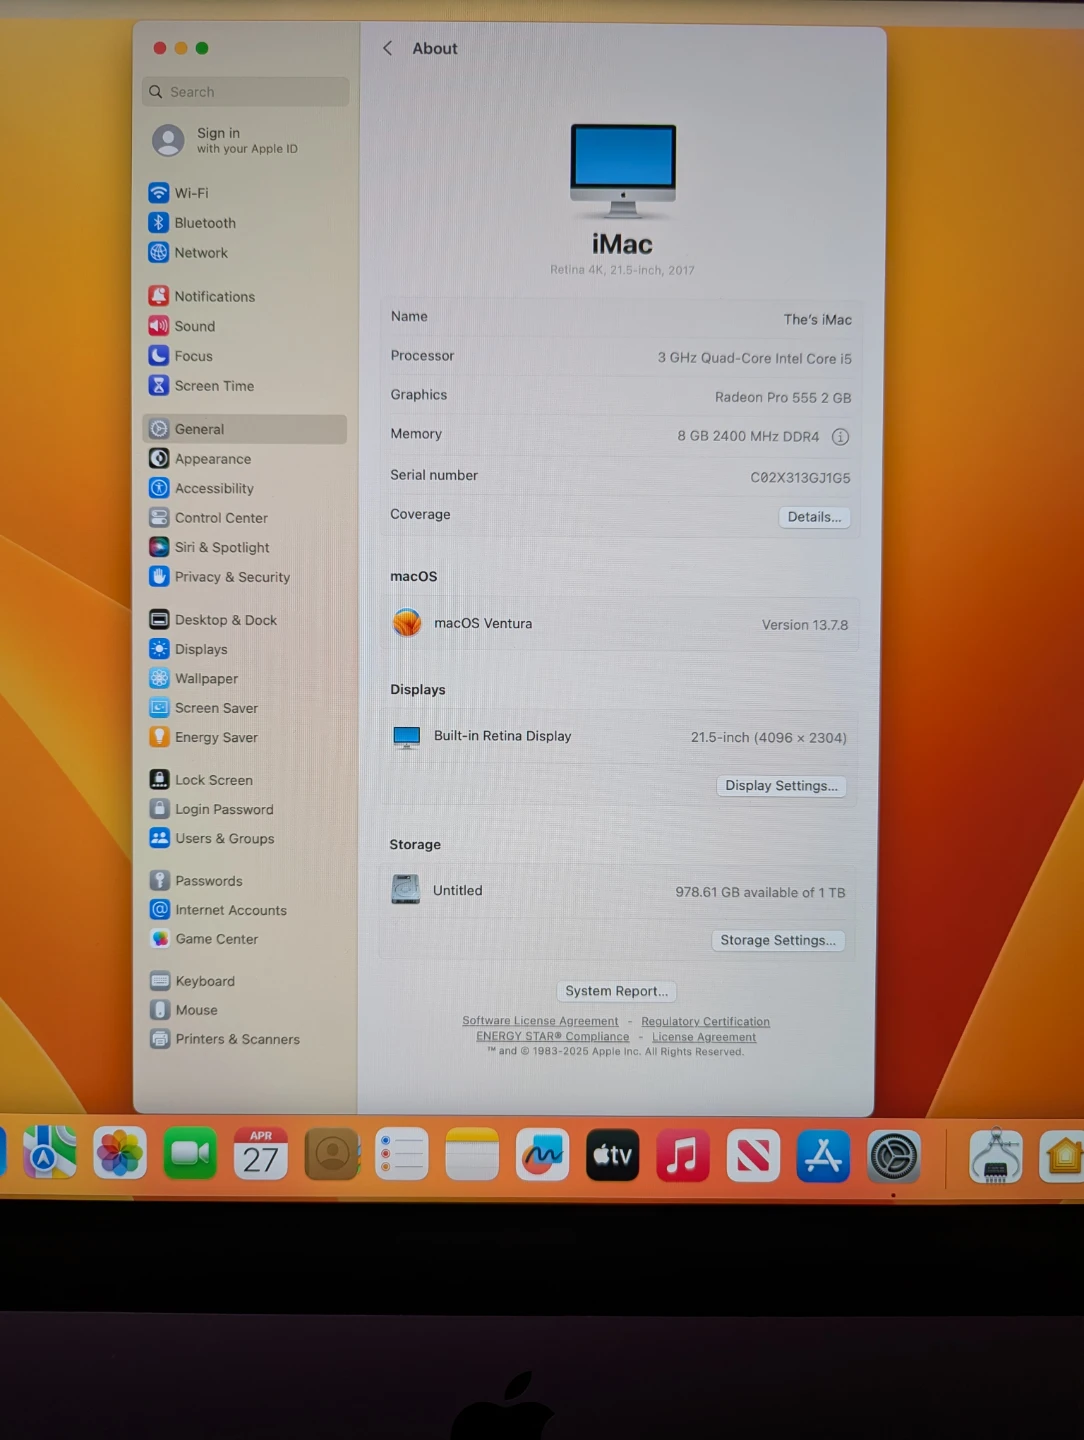Image resolution: width=1084 pixels, height=1440 pixels.
Task: Open Coverage Details button
Action: coord(814,517)
